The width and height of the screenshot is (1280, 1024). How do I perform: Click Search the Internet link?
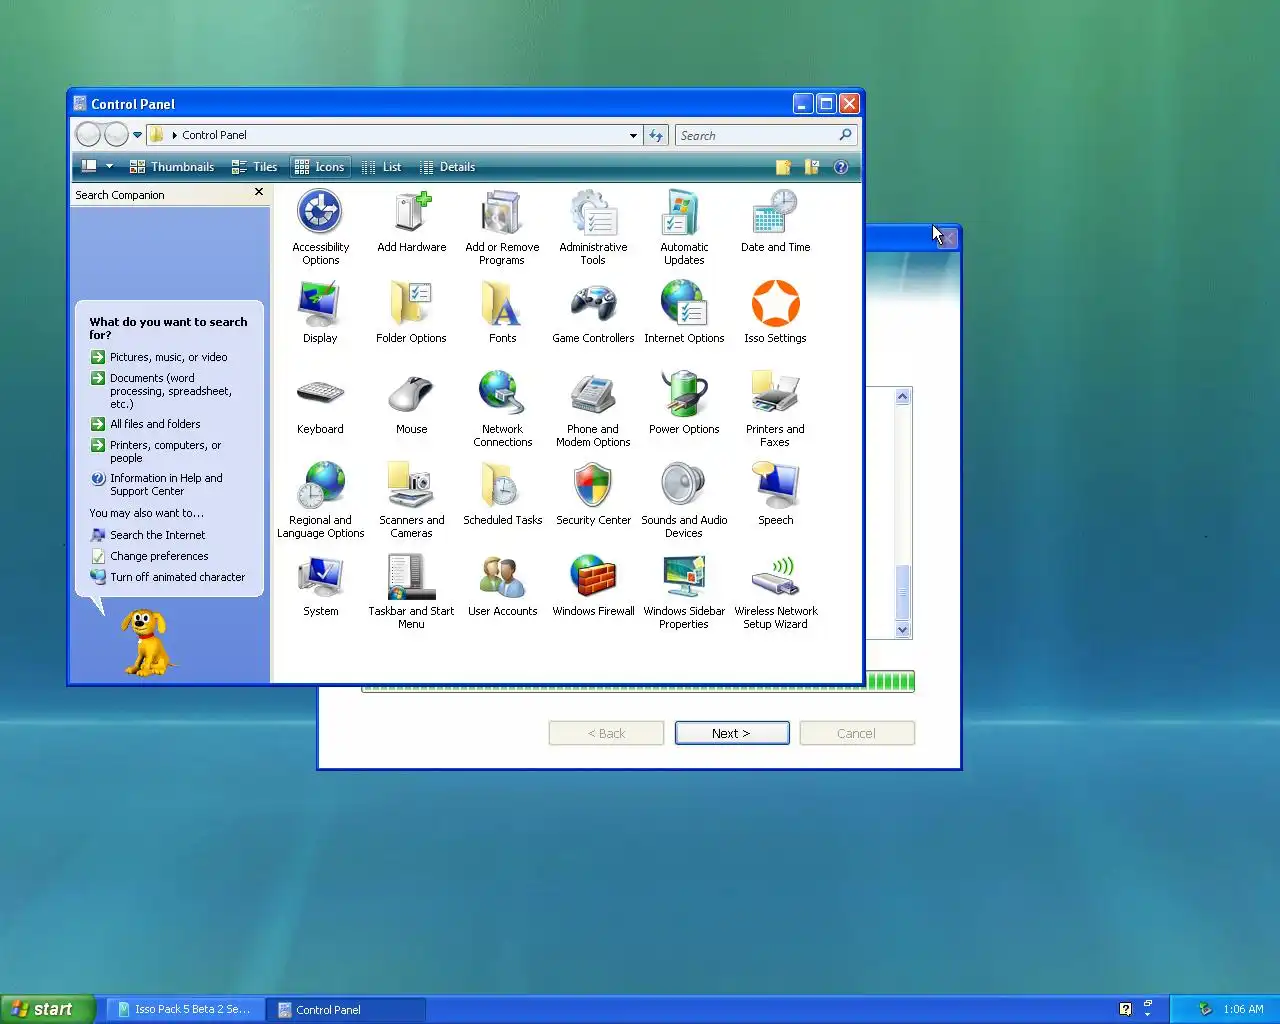tap(148, 535)
